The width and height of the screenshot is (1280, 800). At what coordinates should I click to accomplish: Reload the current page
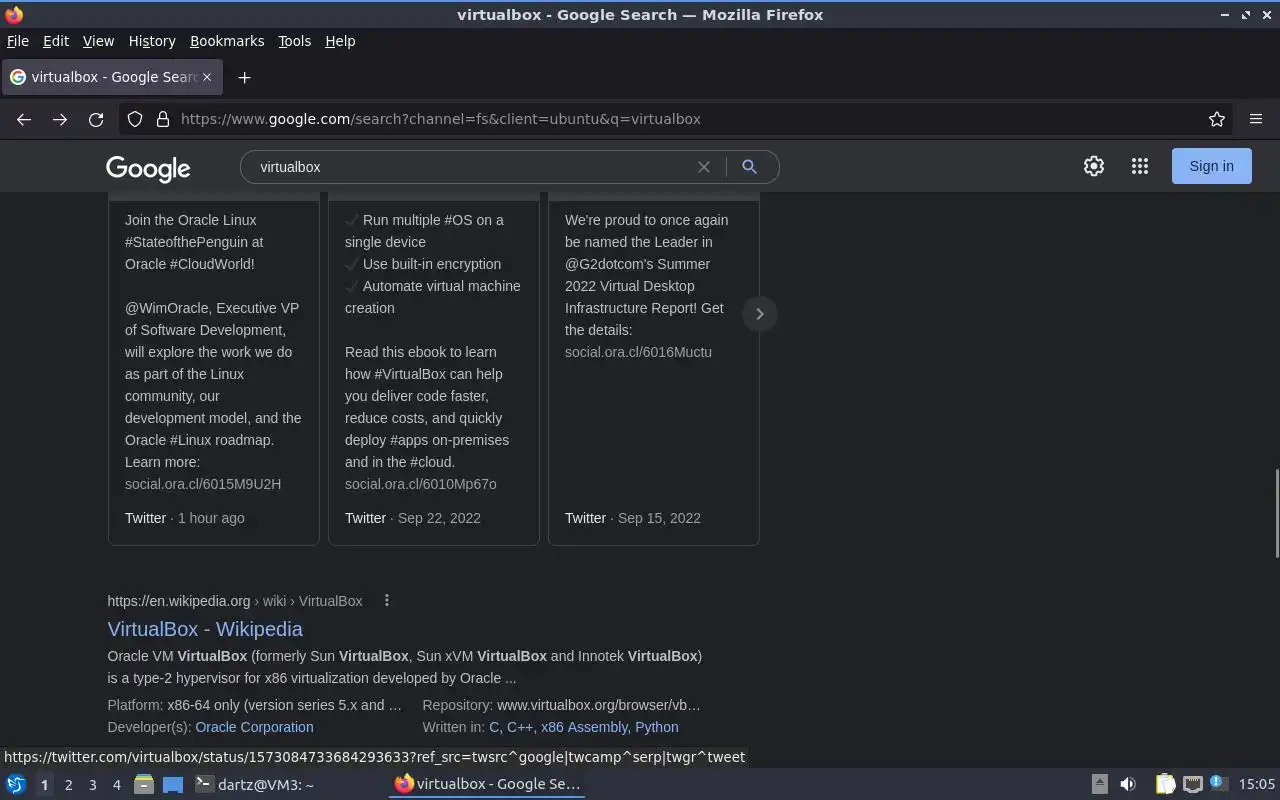96,119
